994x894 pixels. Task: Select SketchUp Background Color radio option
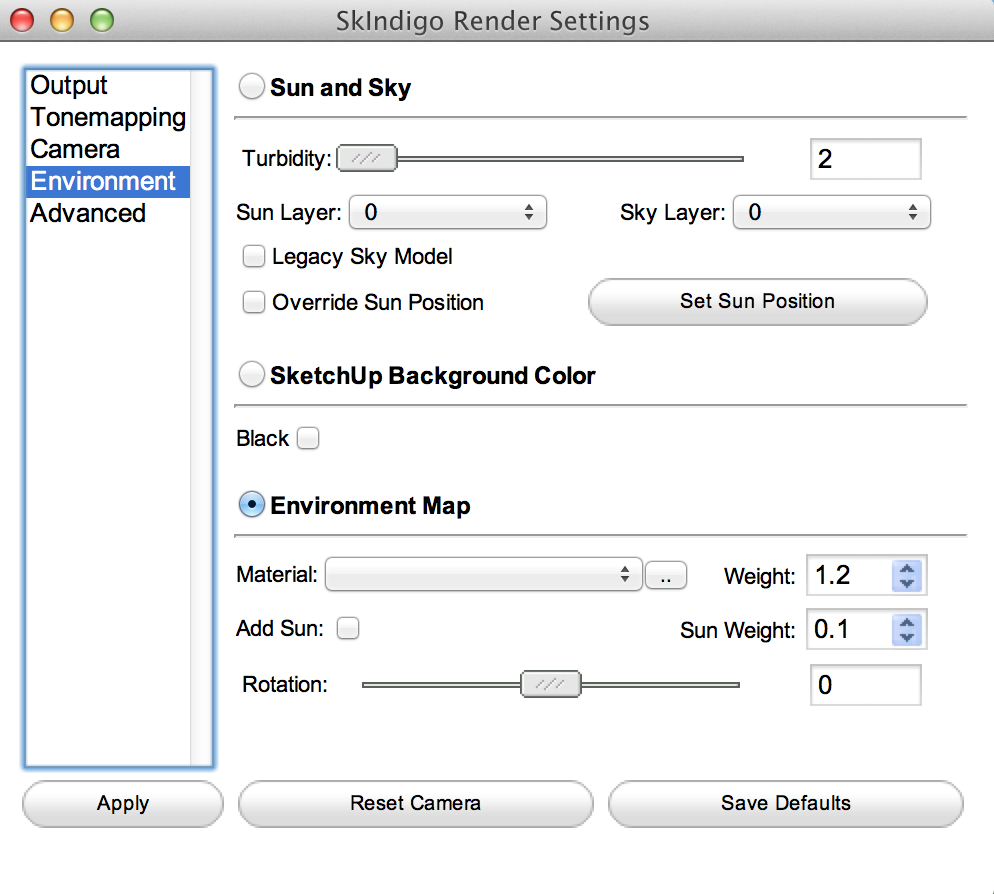click(x=252, y=376)
